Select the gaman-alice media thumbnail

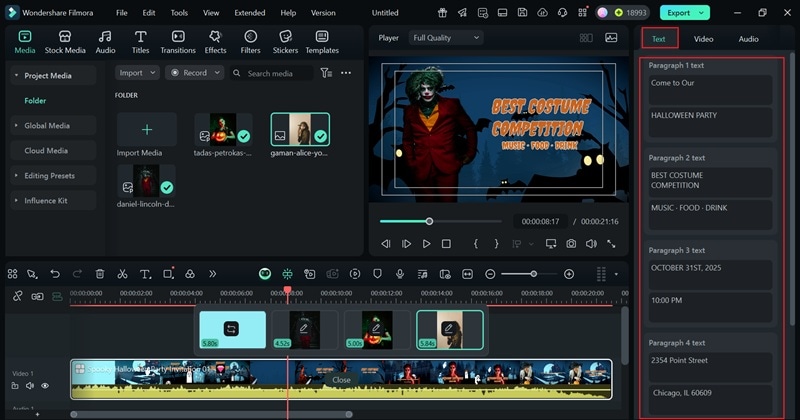[300, 129]
